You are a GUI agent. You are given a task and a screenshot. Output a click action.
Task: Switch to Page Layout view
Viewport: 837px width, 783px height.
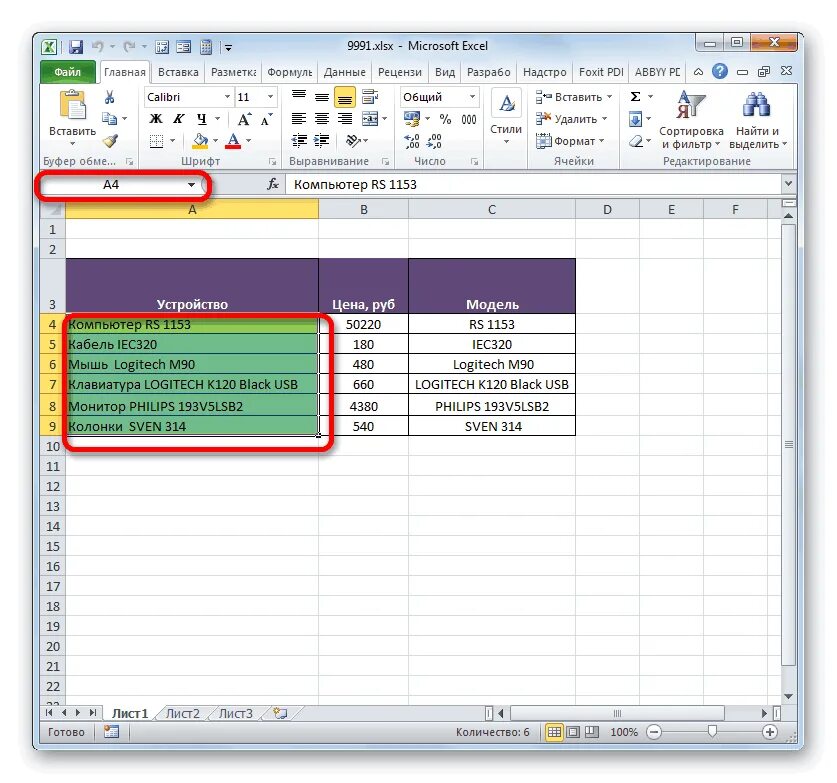pyautogui.click(x=573, y=732)
